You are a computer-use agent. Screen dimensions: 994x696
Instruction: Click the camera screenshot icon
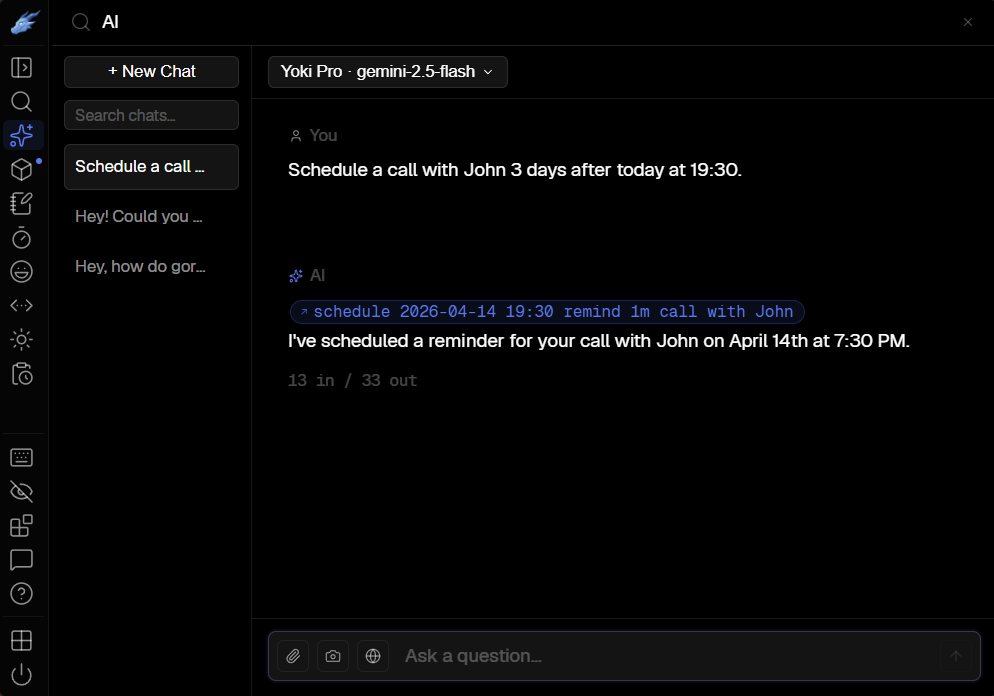pos(333,656)
